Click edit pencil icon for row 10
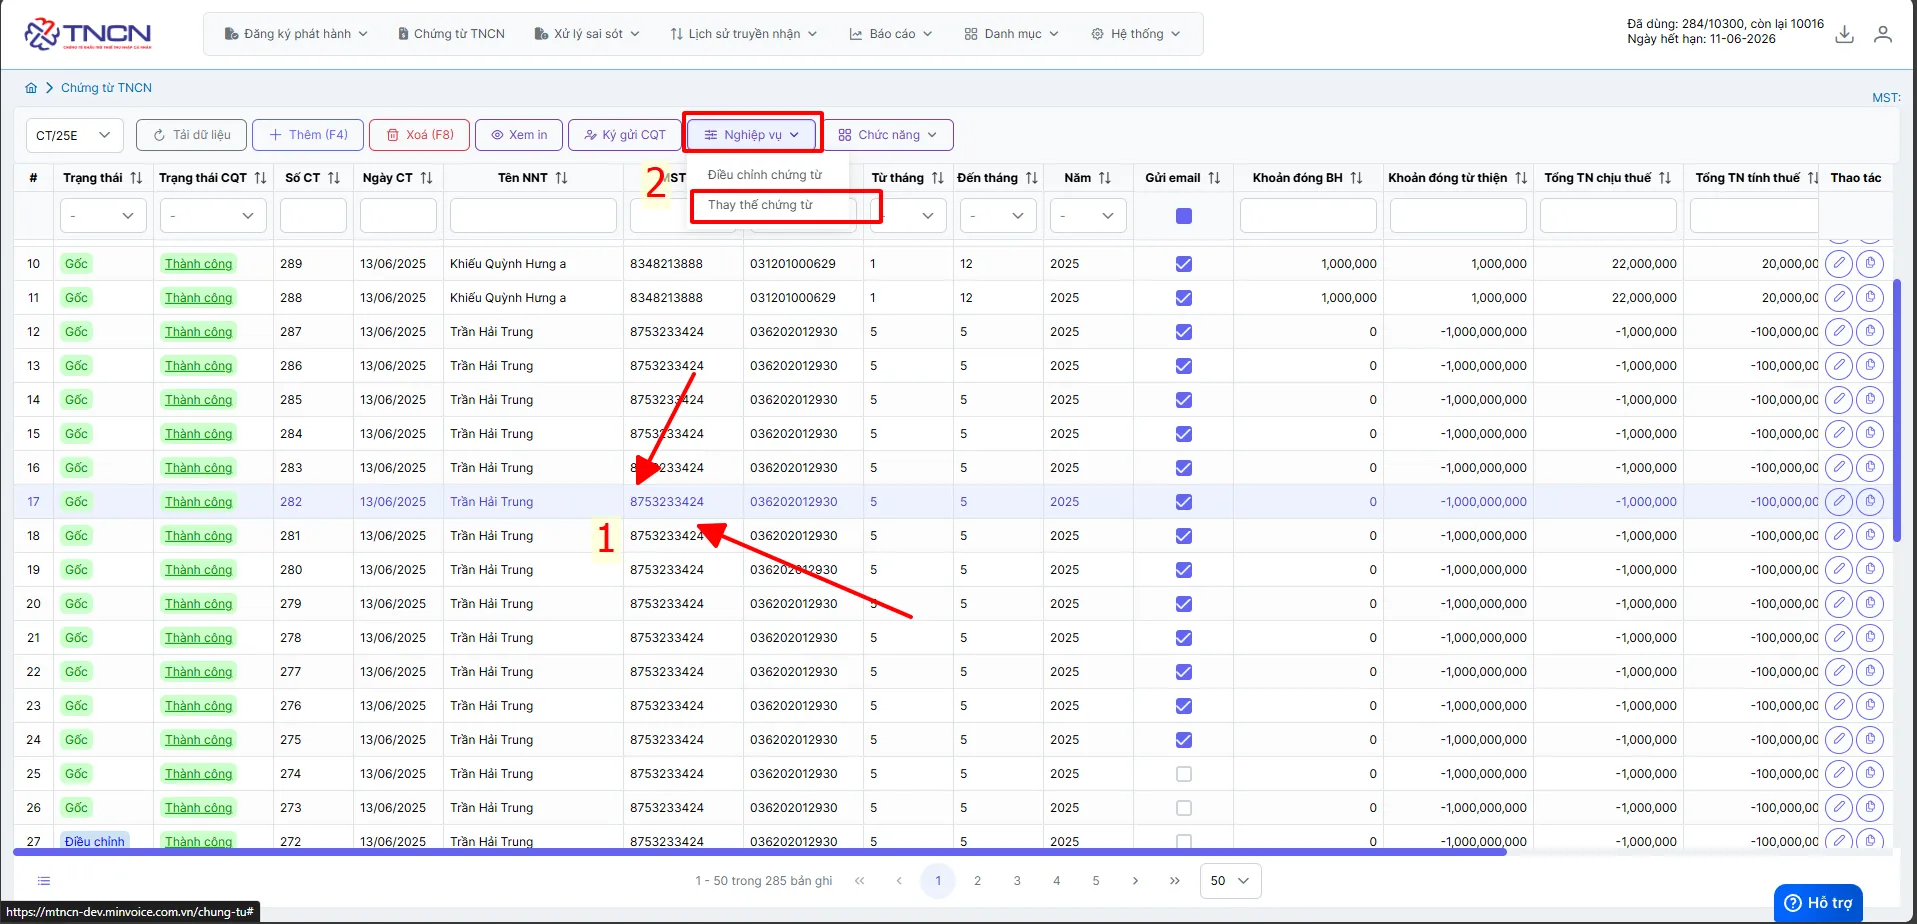The image size is (1917, 924). coord(1839,264)
